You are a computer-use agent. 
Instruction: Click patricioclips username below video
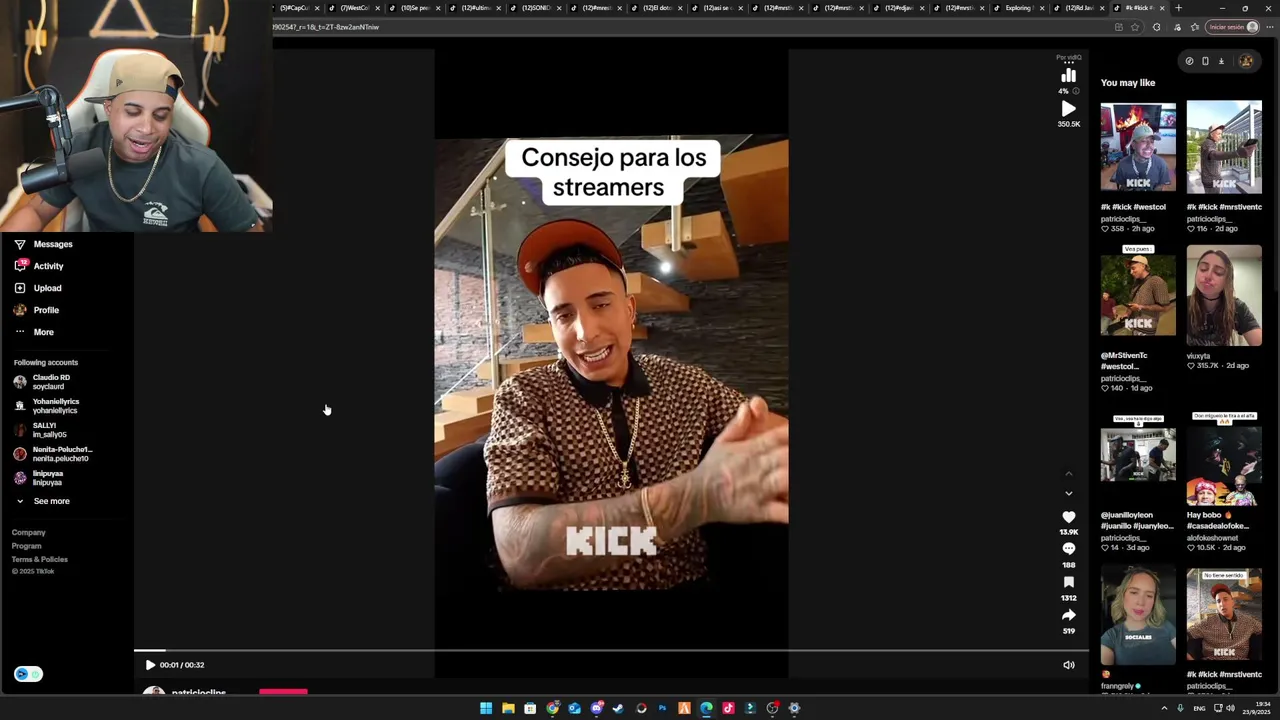(198, 692)
